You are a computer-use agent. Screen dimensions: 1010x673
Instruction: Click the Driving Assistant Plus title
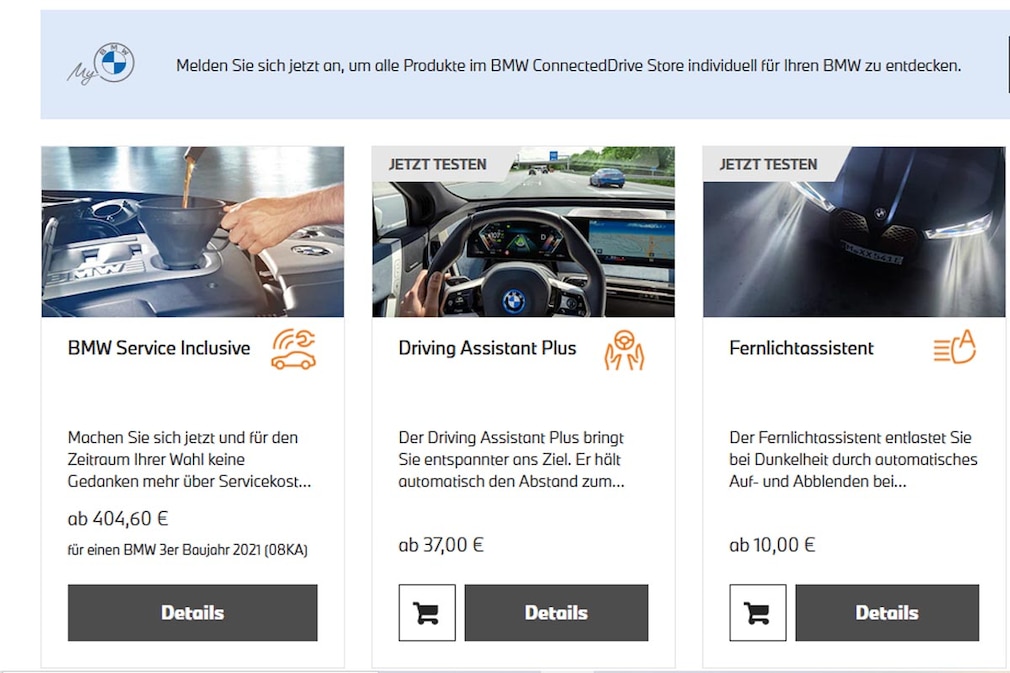point(487,348)
